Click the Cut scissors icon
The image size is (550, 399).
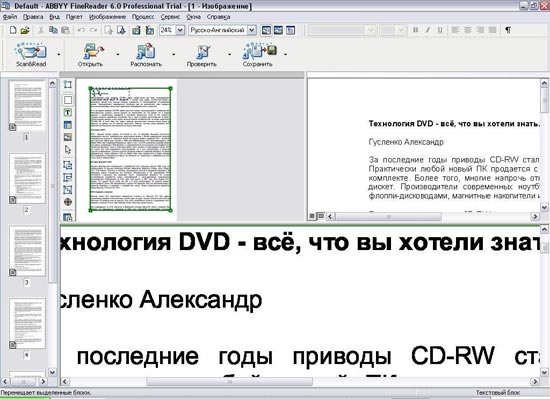41,30
